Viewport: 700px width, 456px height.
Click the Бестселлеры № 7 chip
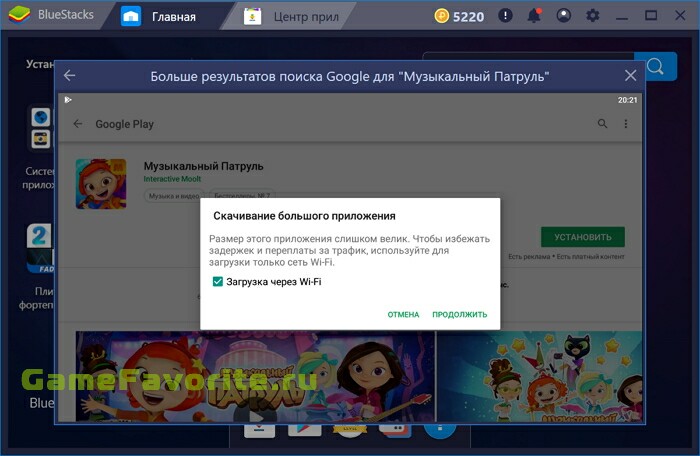click(242, 196)
